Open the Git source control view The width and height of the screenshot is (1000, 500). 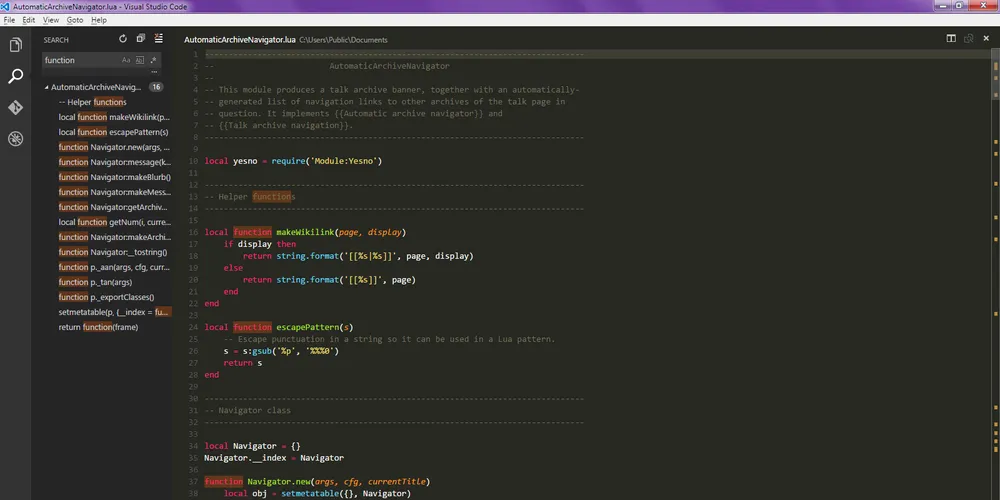click(x=15, y=107)
